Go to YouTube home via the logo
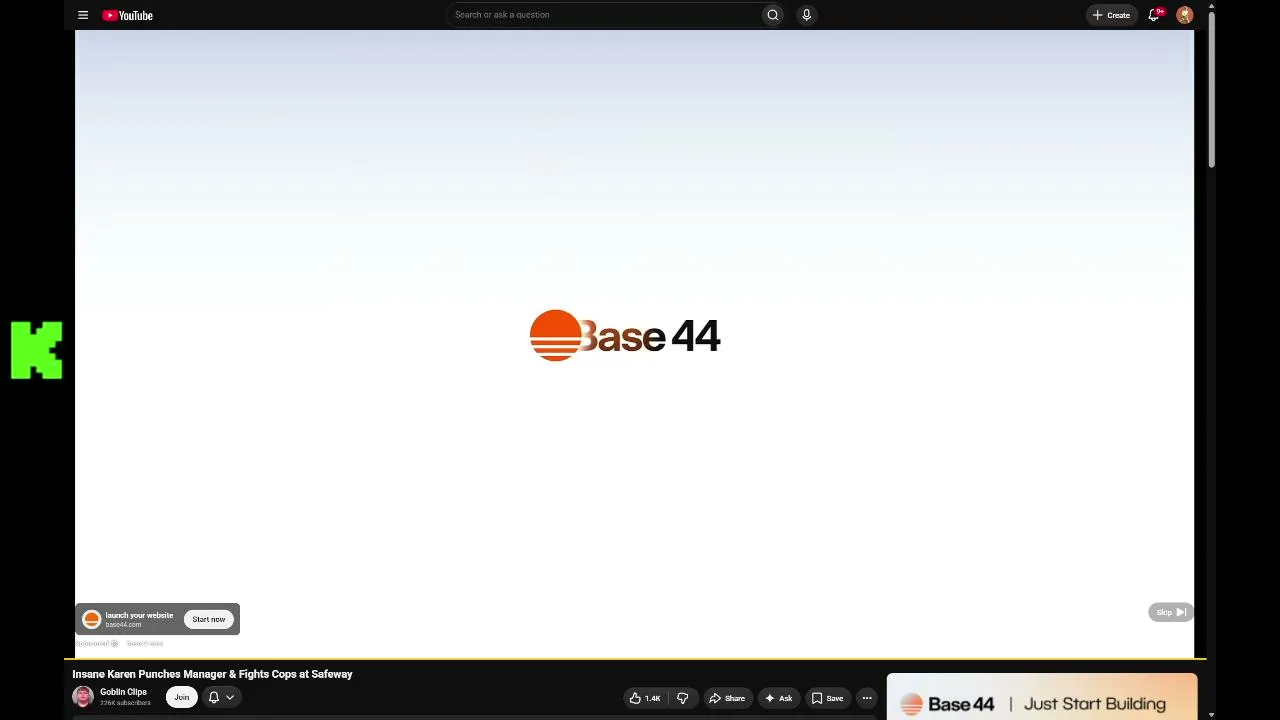The height and width of the screenshot is (720, 1280). [127, 15]
